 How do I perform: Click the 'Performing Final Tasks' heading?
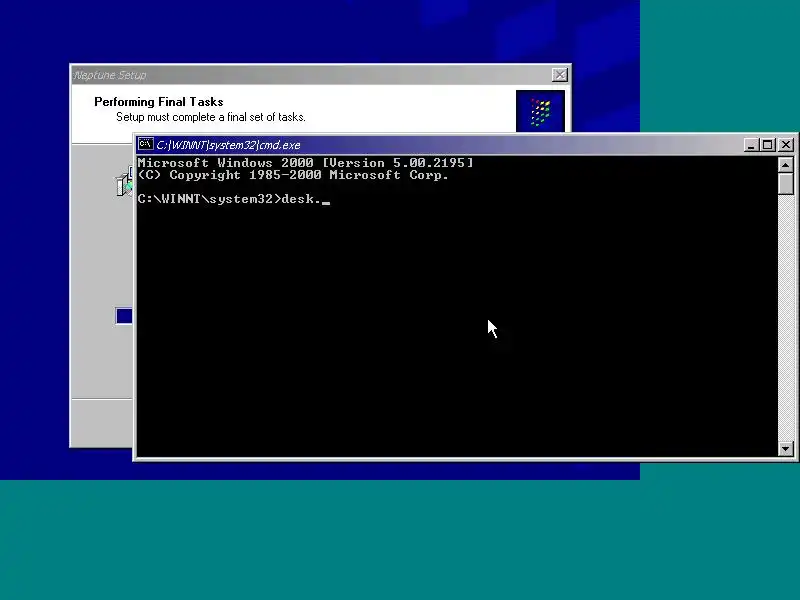coord(159,102)
